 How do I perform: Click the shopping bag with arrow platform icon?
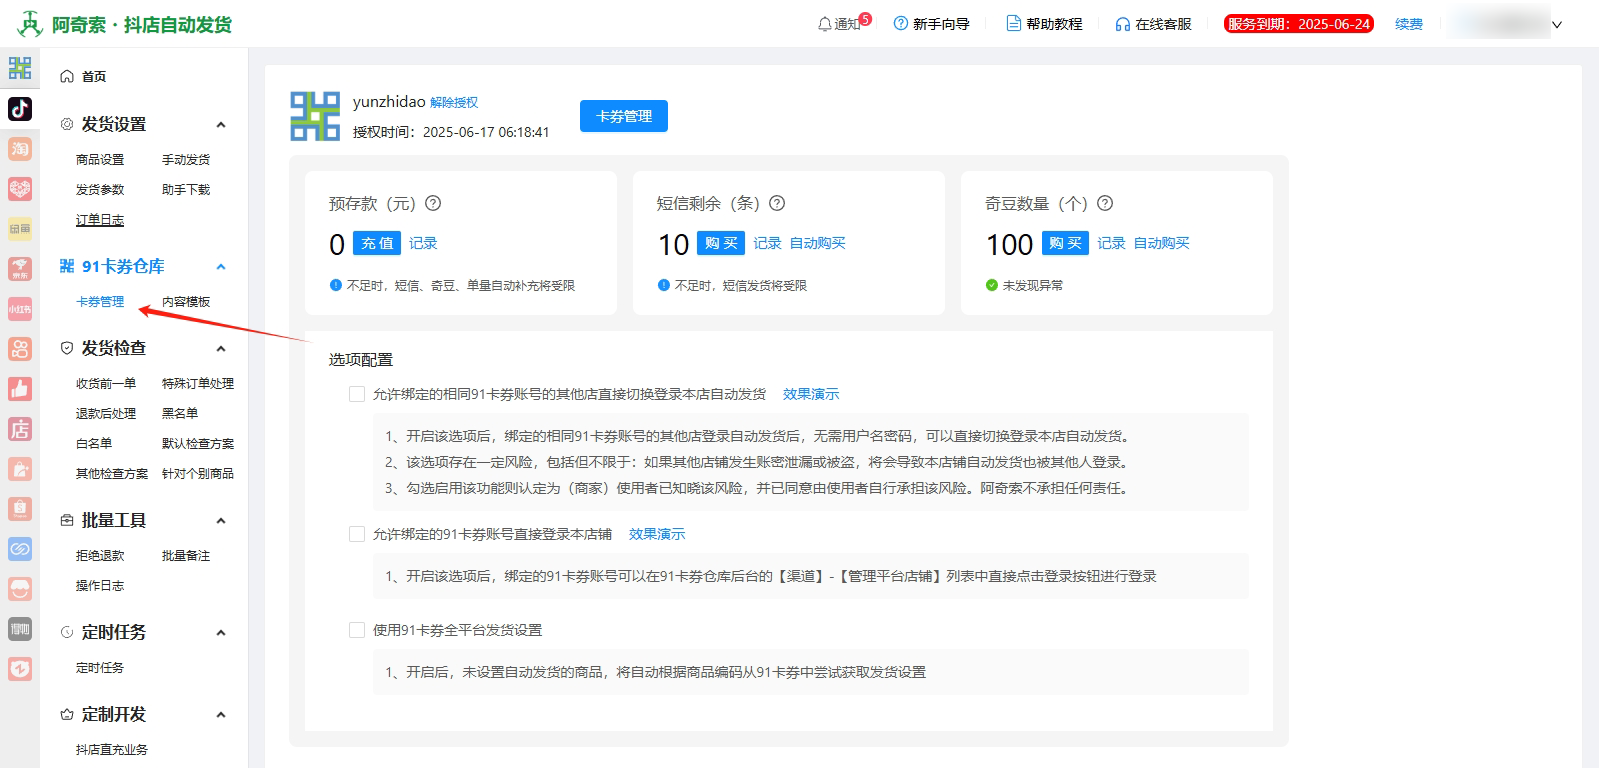tap(20, 469)
